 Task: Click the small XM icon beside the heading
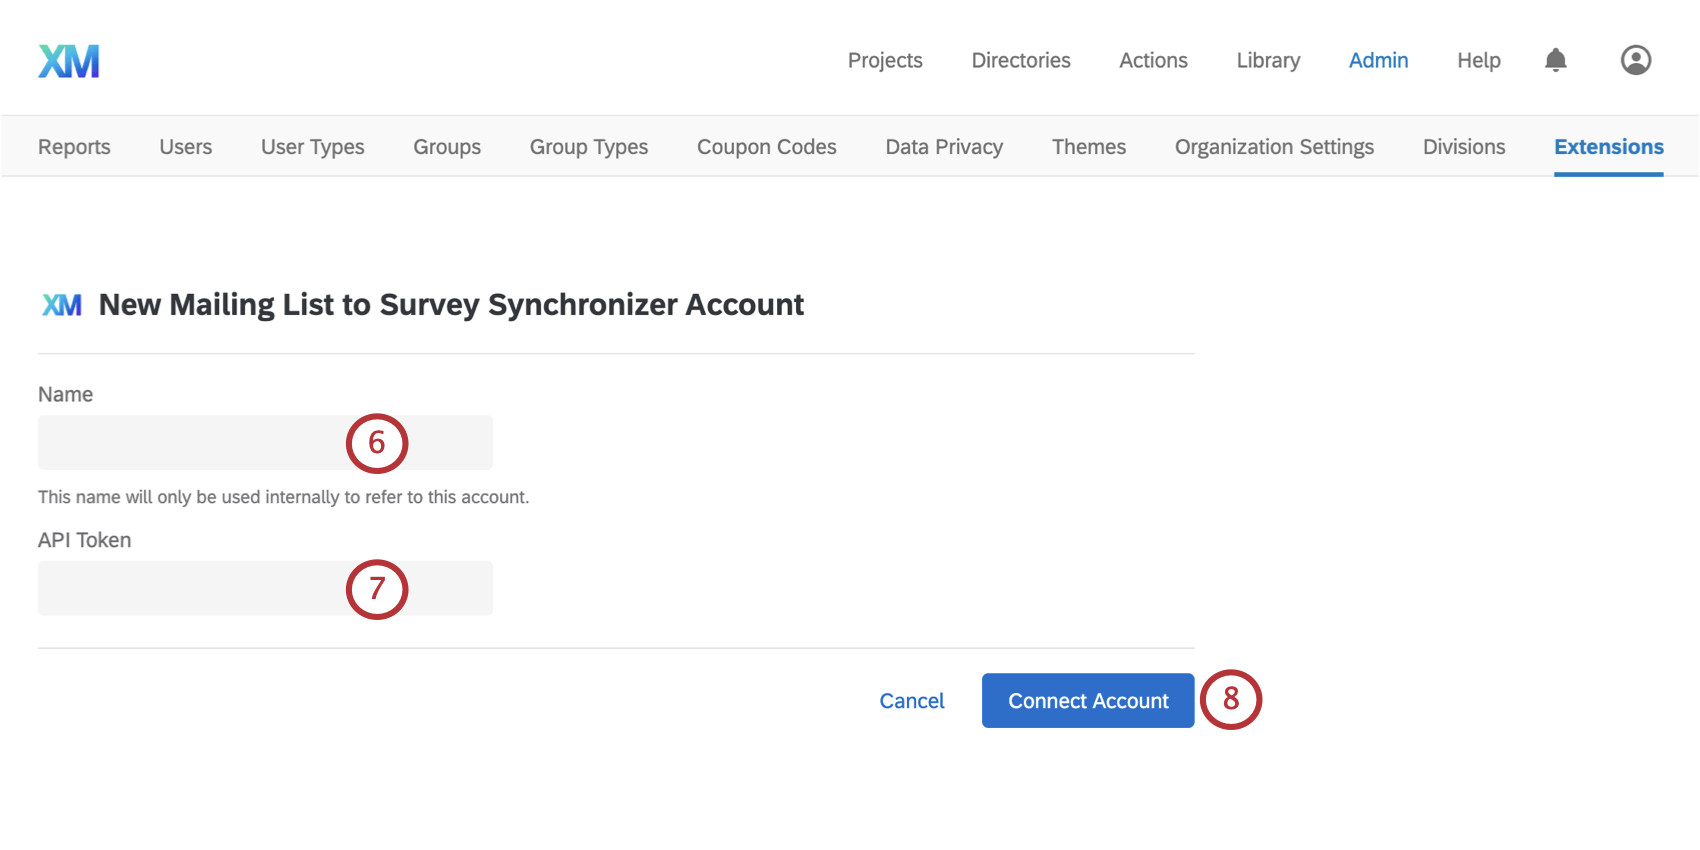pos(62,305)
